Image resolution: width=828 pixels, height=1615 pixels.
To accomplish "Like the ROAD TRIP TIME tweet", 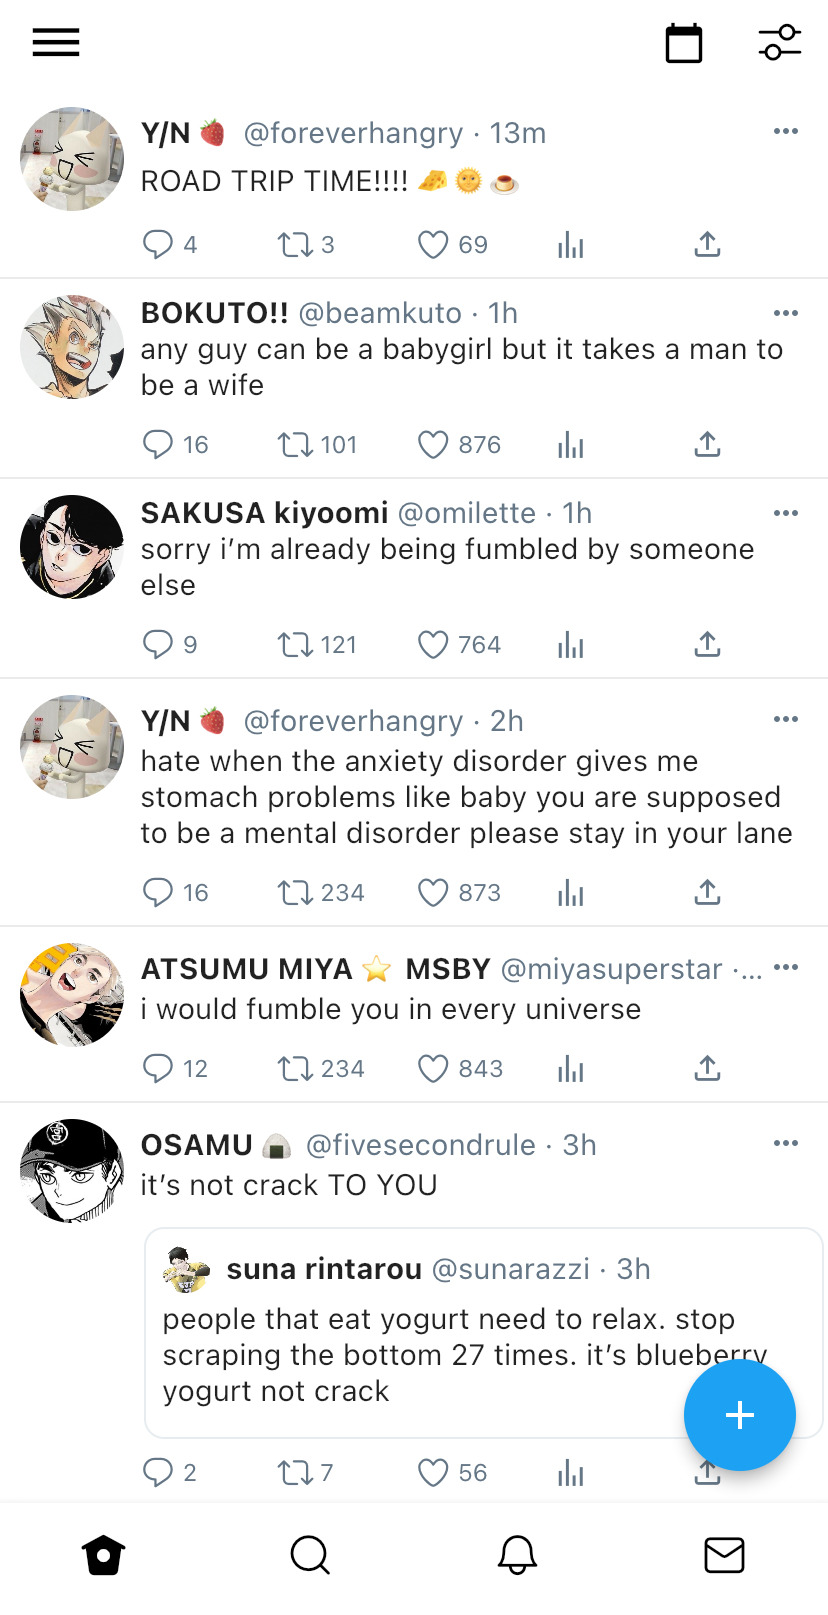I will tap(433, 245).
